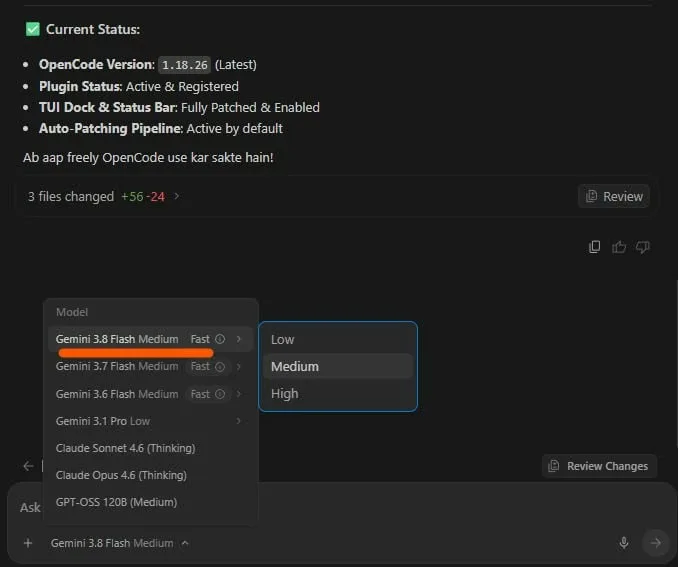Click the back arrow above the input box
678x567 pixels.
(x=29, y=466)
